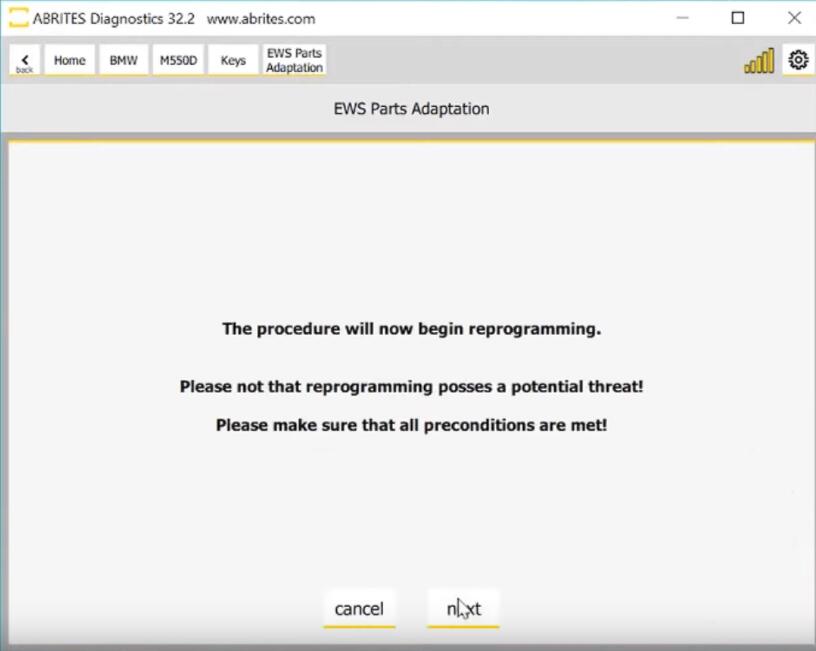Minimize the ABRITES Diagnostics window
Image resolution: width=816 pixels, height=651 pixels.
tap(682, 18)
